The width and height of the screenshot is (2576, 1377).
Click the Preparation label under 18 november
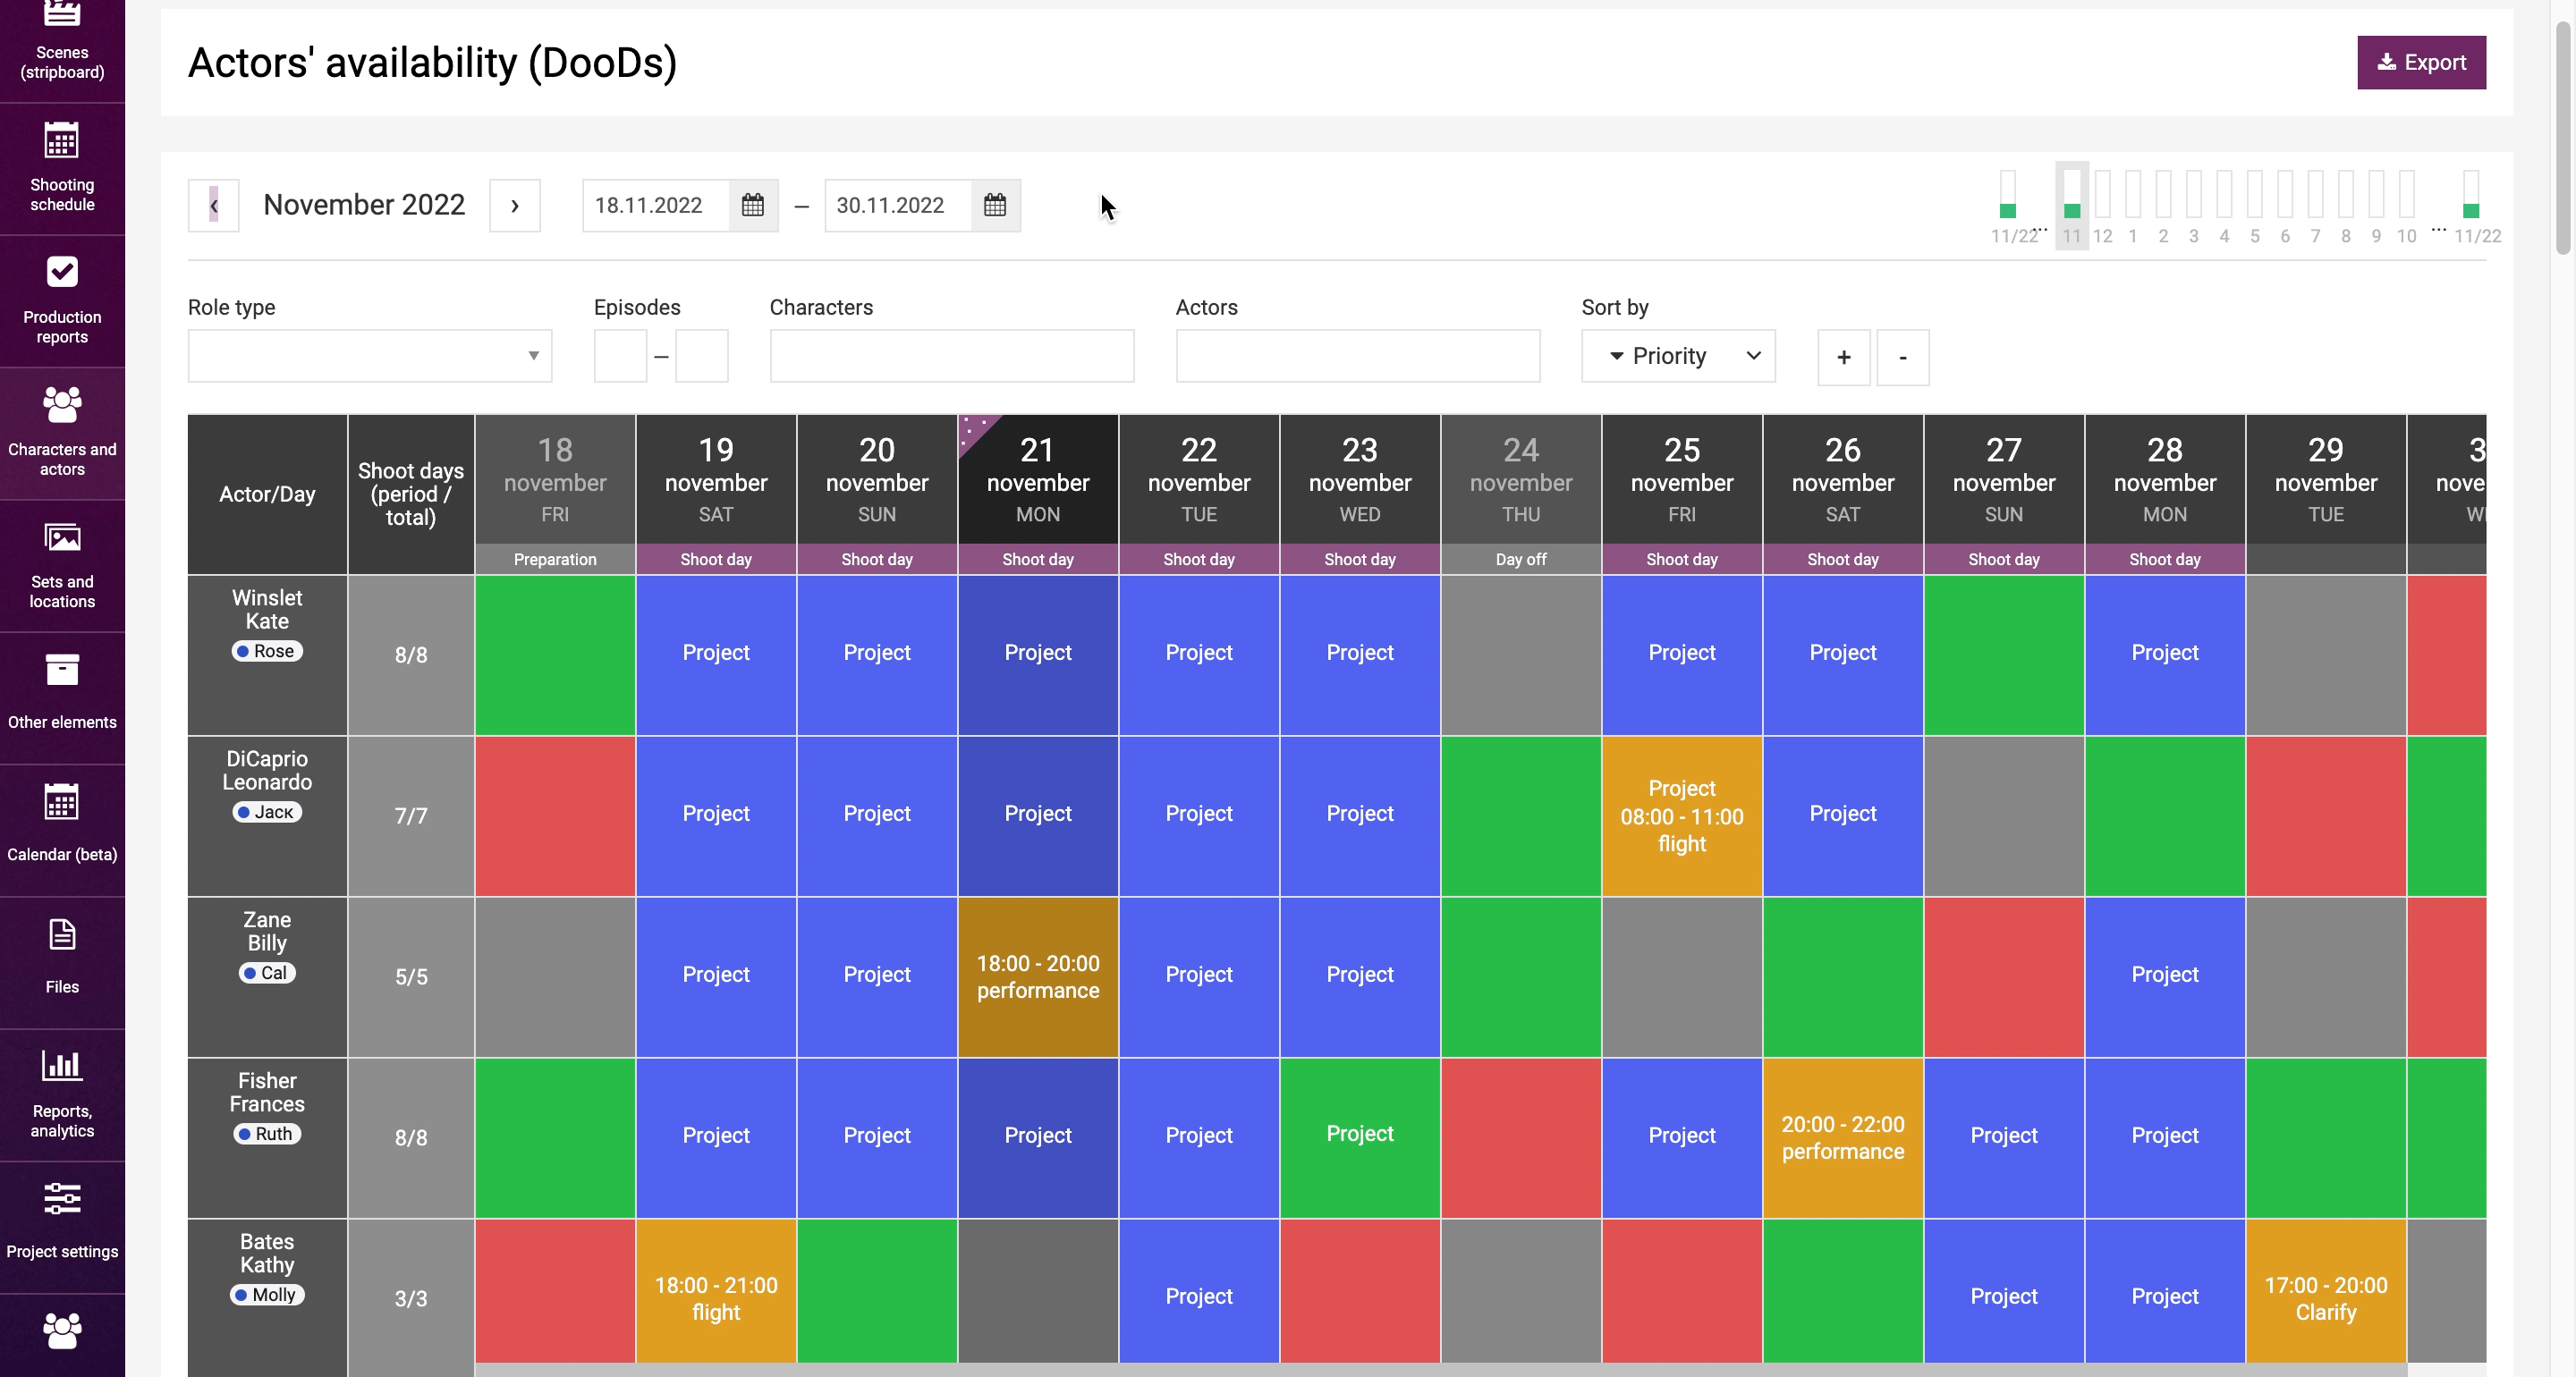pyautogui.click(x=555, y=559)
